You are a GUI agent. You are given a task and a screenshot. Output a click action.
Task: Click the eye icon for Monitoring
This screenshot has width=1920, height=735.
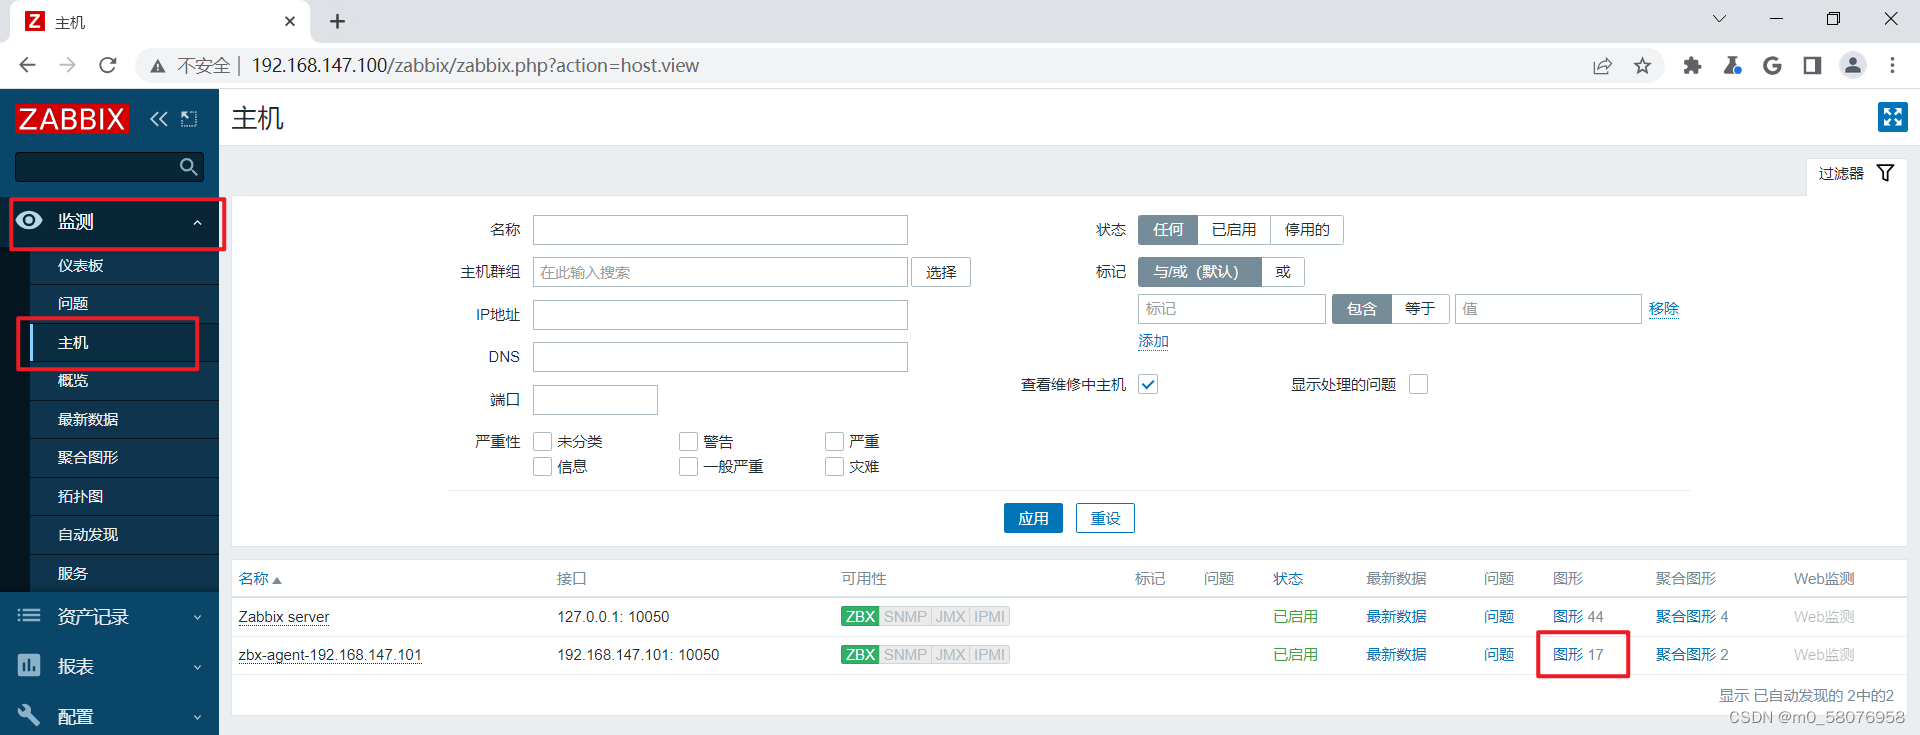tap(29, 220)
